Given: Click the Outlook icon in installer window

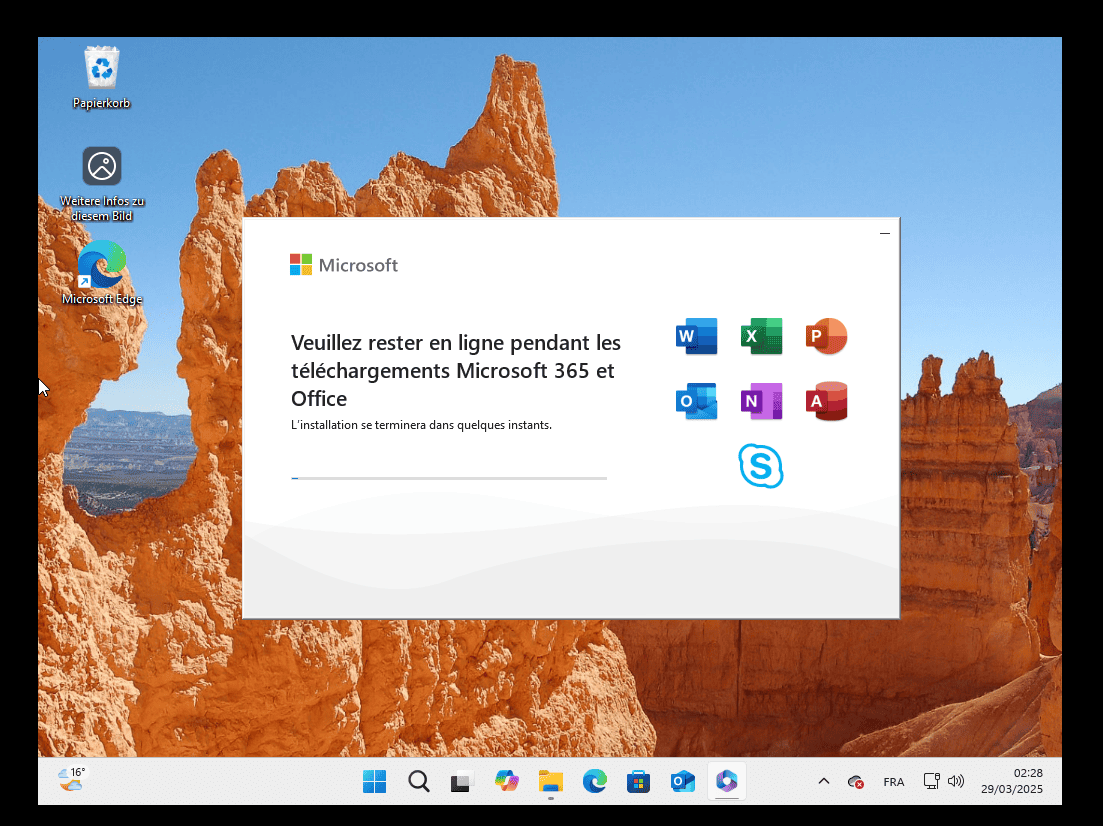Looking at the screenshot, I should 697,401.
